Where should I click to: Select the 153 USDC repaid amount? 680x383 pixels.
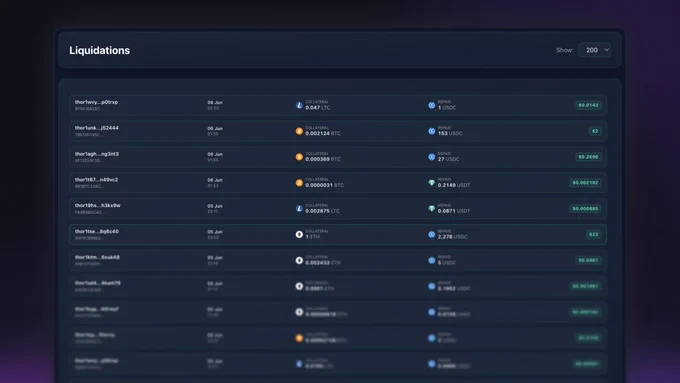[x=450, y=134]
